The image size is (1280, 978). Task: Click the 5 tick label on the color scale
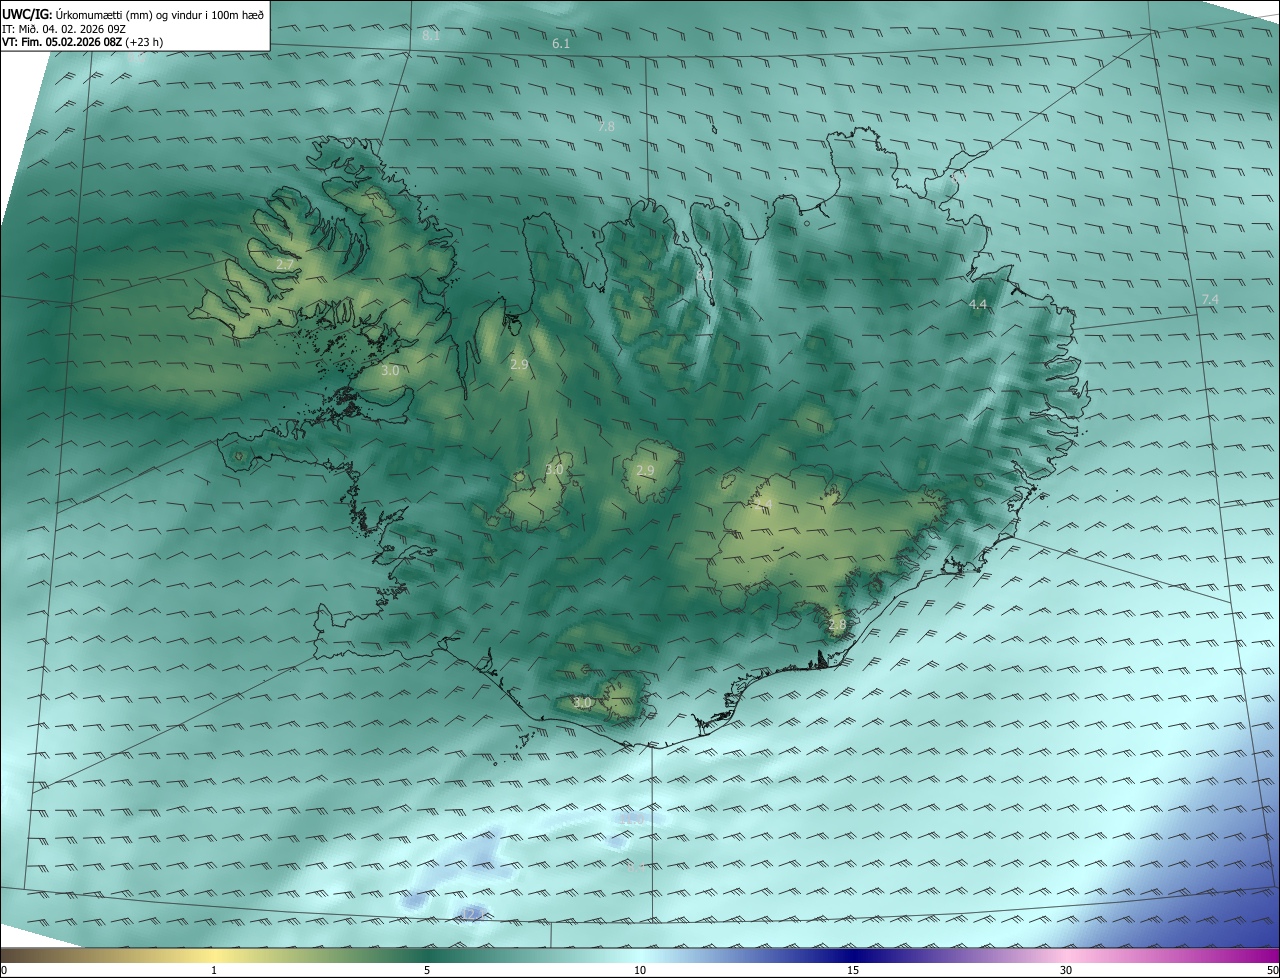[x=427, y=970]
